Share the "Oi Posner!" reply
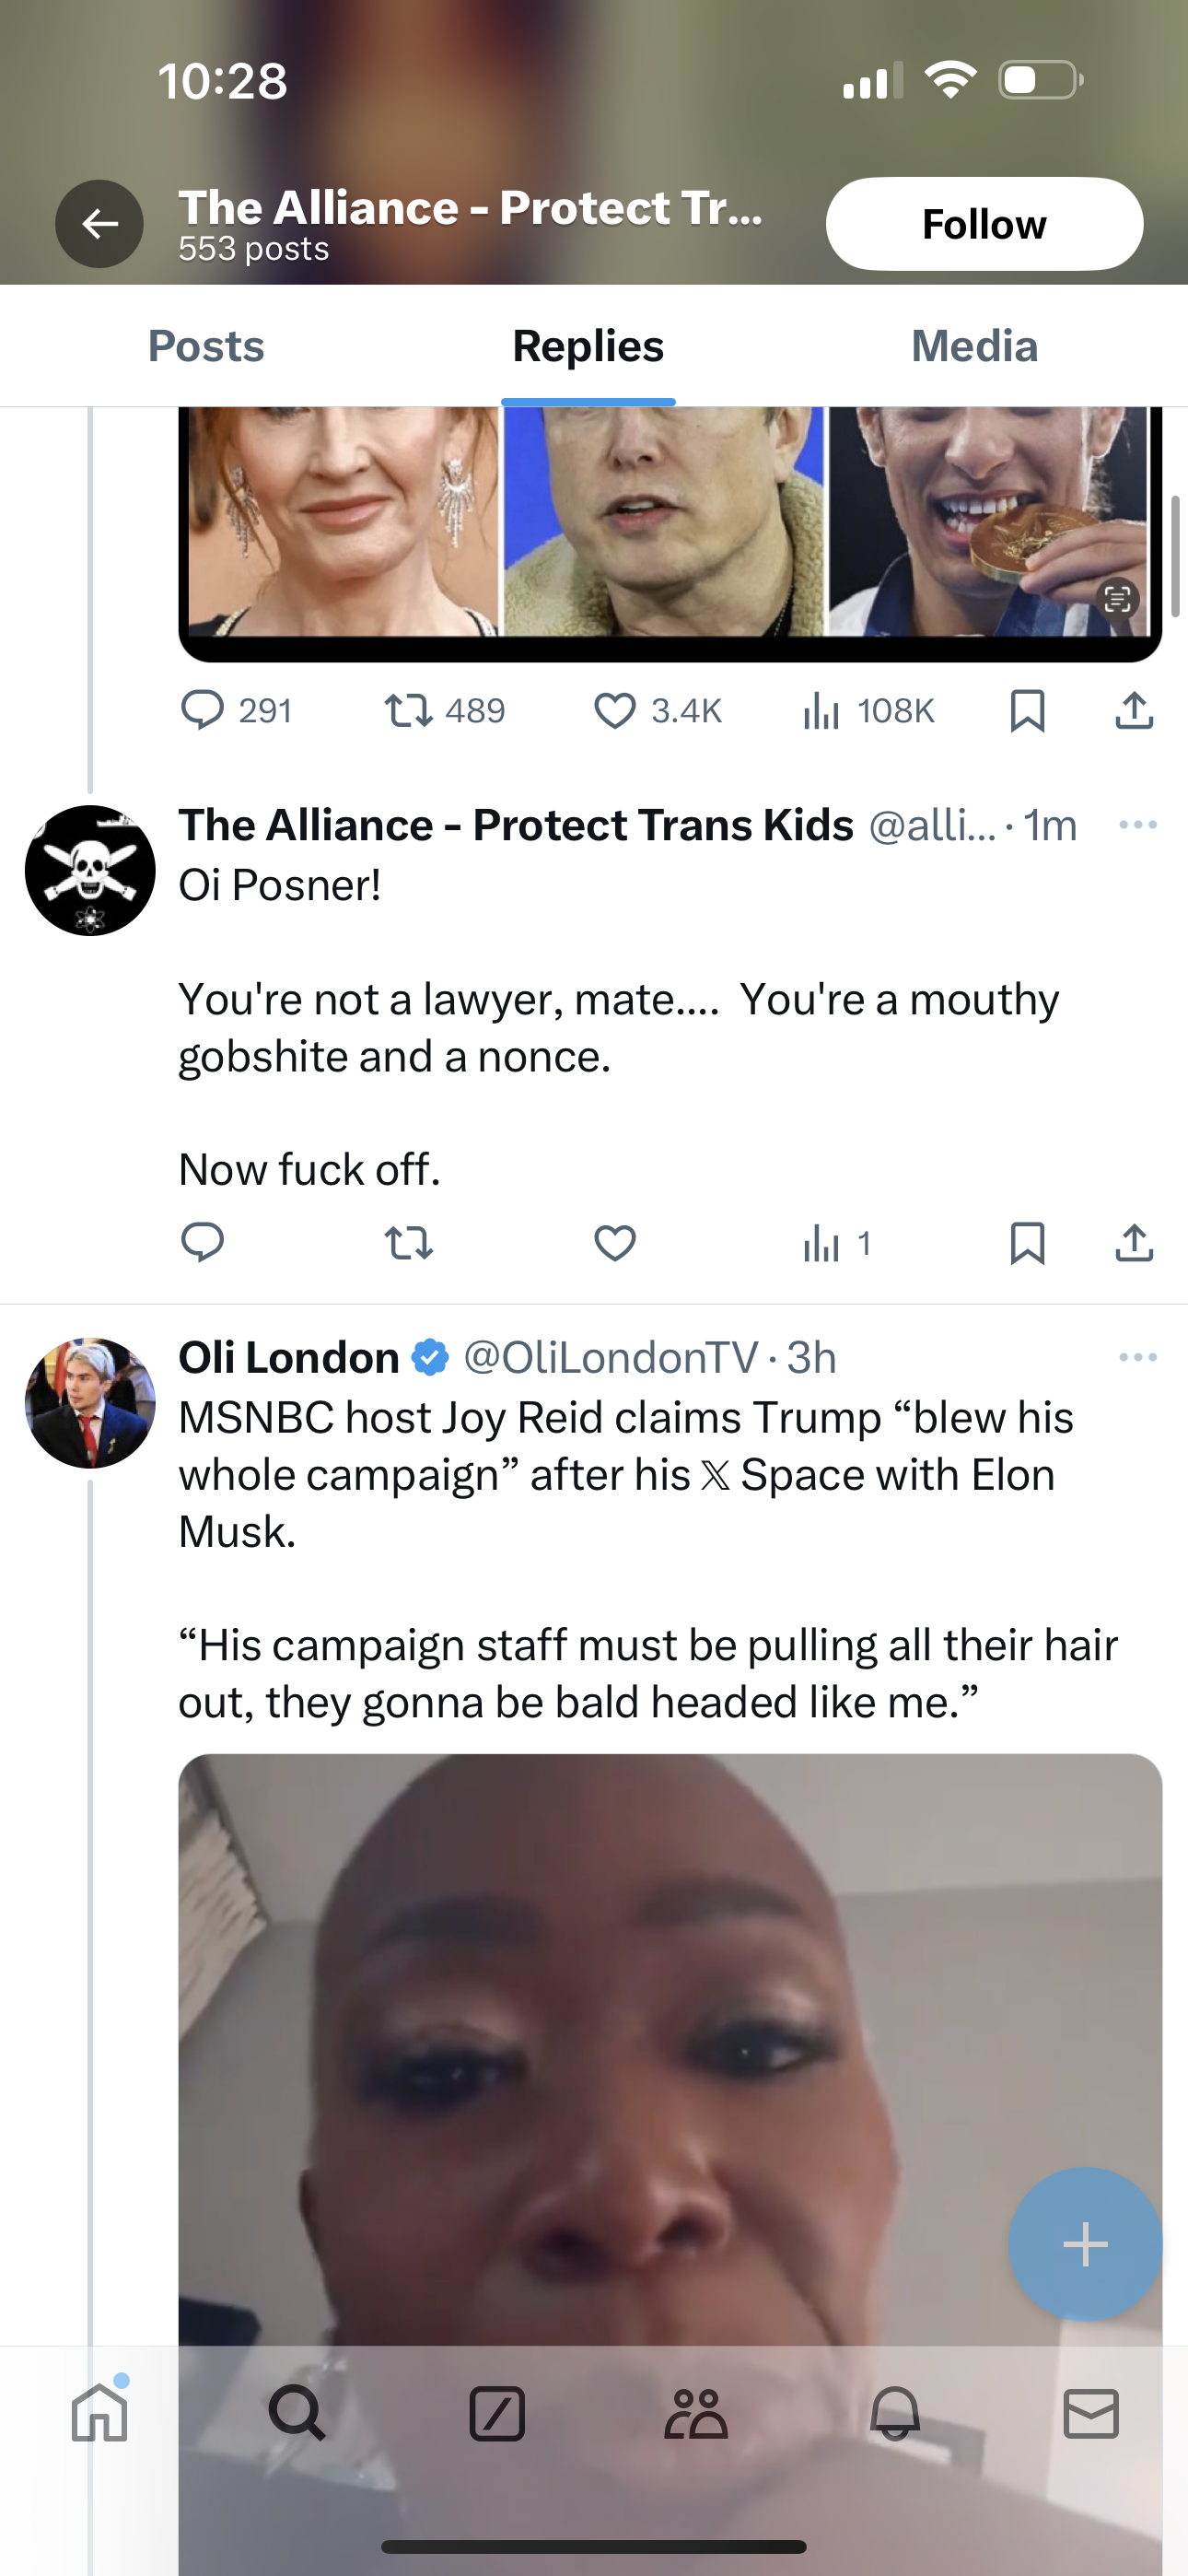Image resolution: width=1188 pixels, height=2576 pixels. [1134, 1243]
